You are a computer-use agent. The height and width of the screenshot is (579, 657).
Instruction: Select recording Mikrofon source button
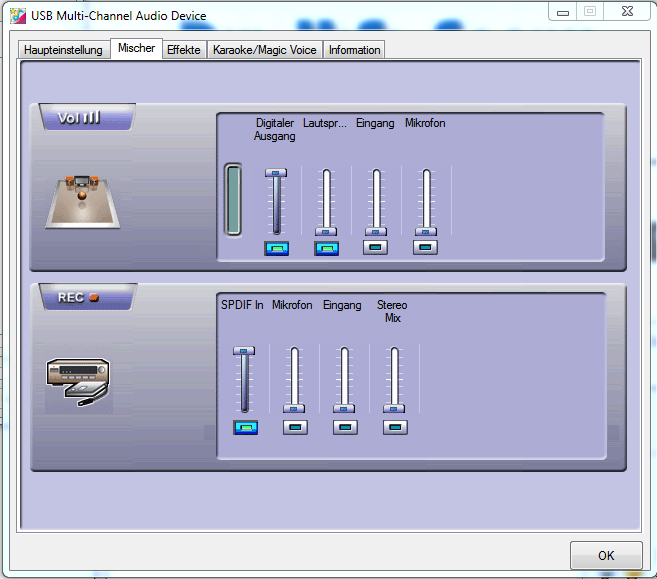(295, 427)
